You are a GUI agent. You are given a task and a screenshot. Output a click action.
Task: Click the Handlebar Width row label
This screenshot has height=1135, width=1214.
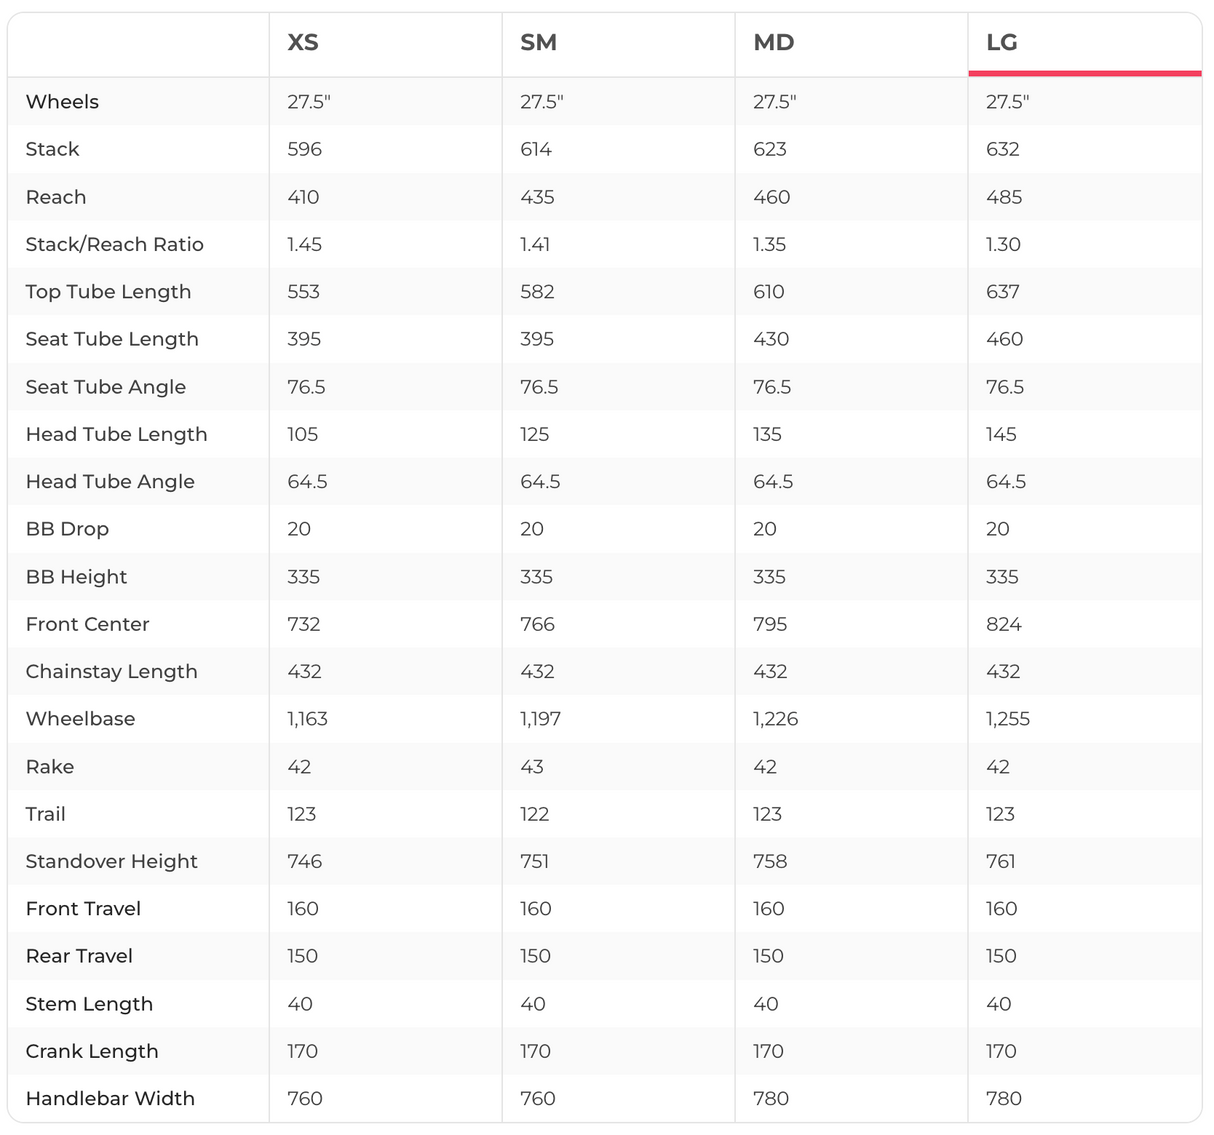[110, 1098]
